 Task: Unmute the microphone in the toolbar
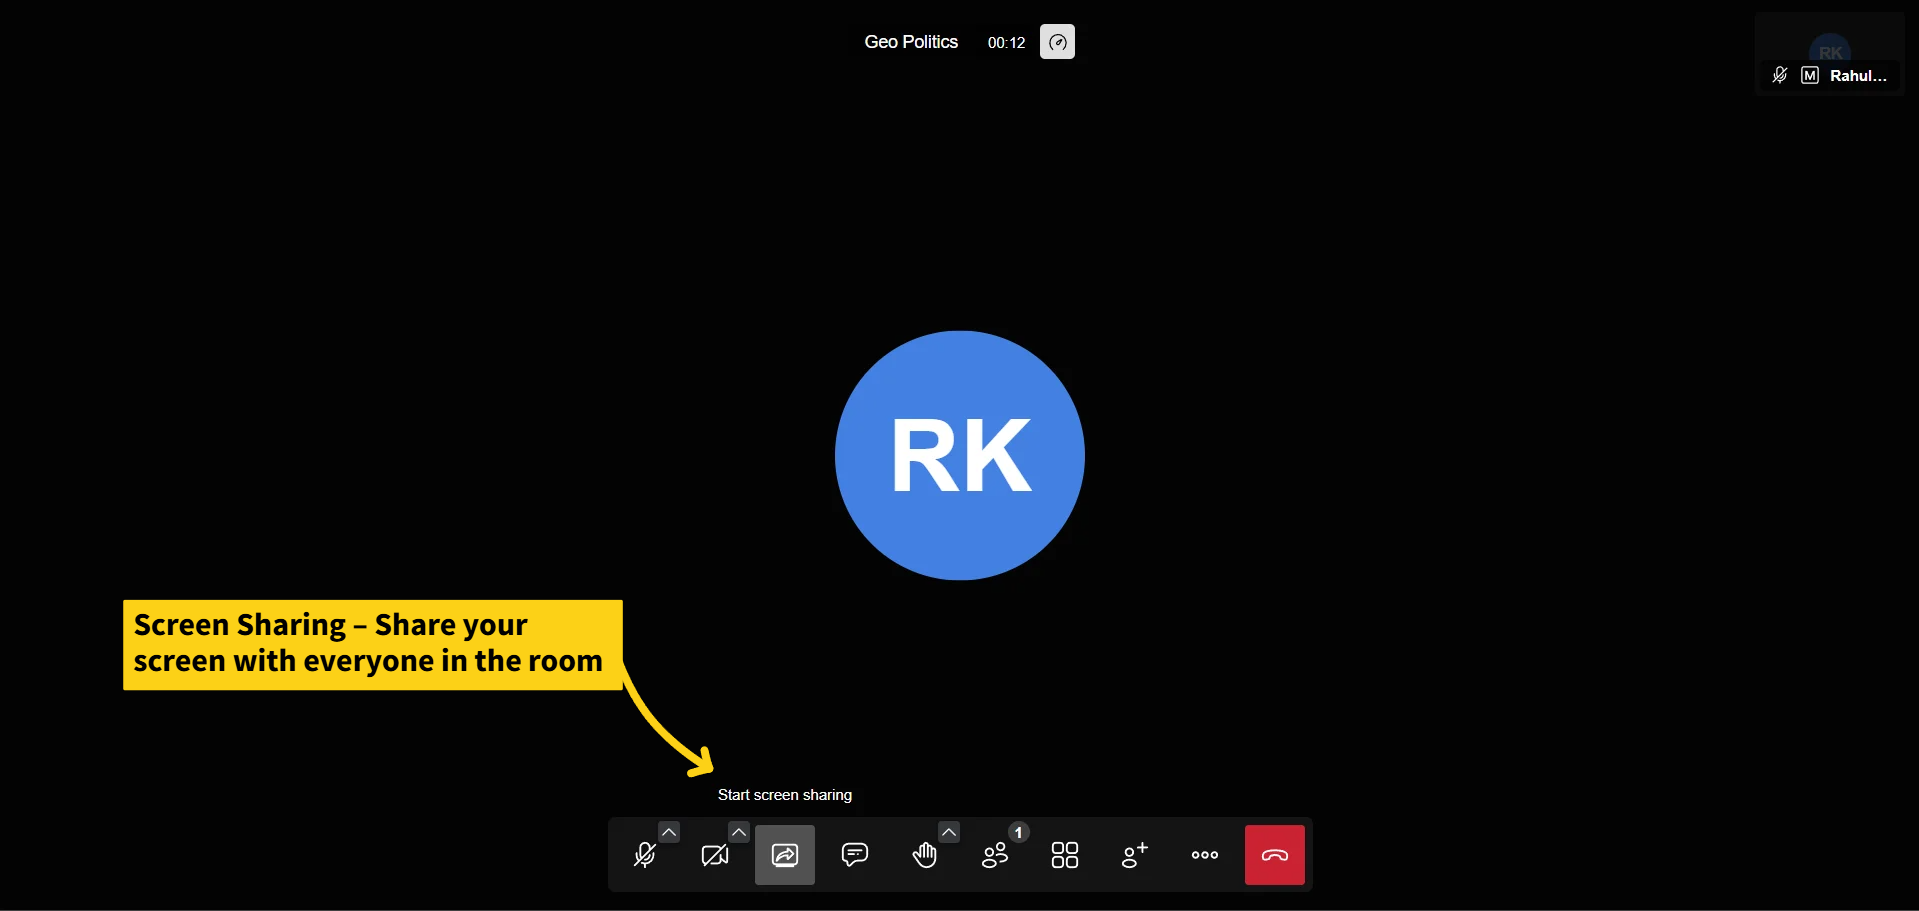(x=645, y=856)
